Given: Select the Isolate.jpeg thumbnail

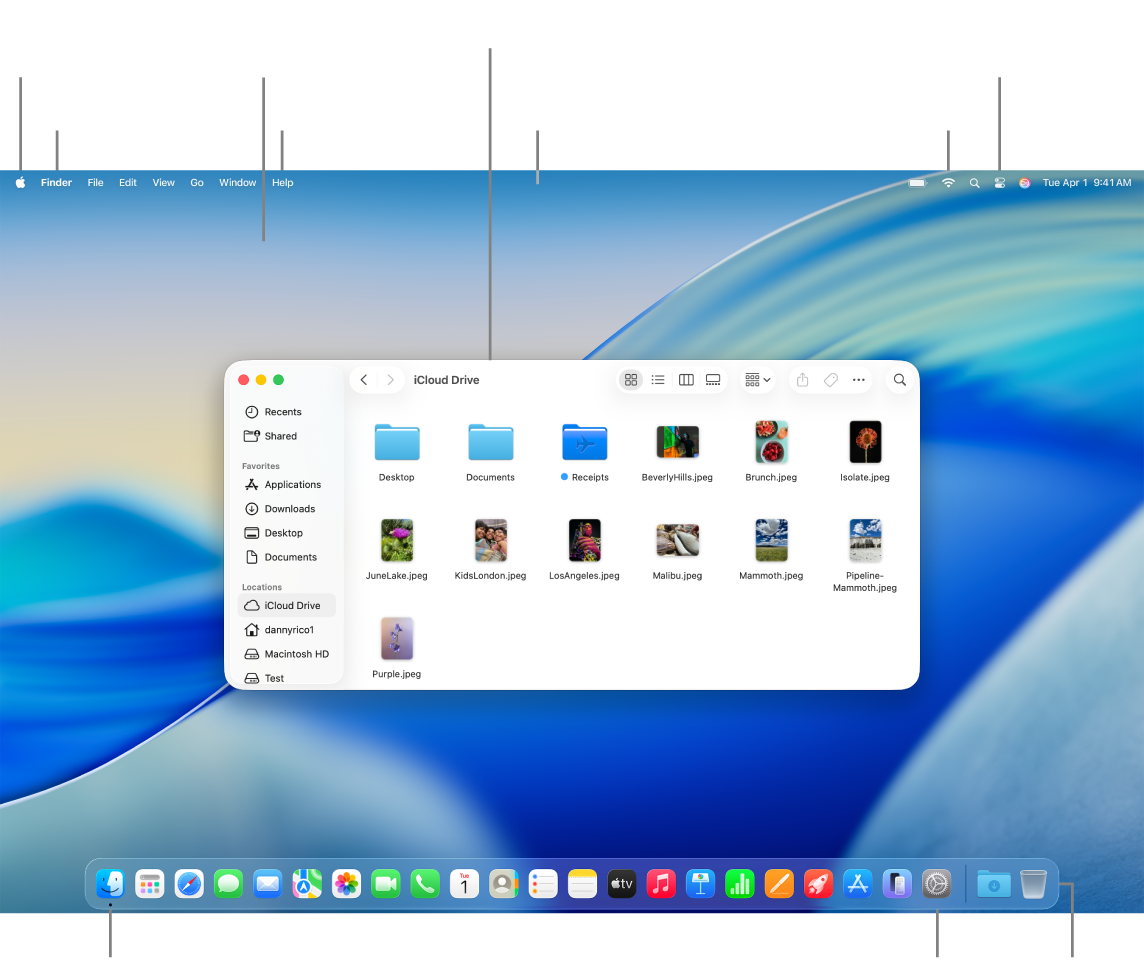Looking at the screenshot, I should pyautogui.click(x=865, y=442).
